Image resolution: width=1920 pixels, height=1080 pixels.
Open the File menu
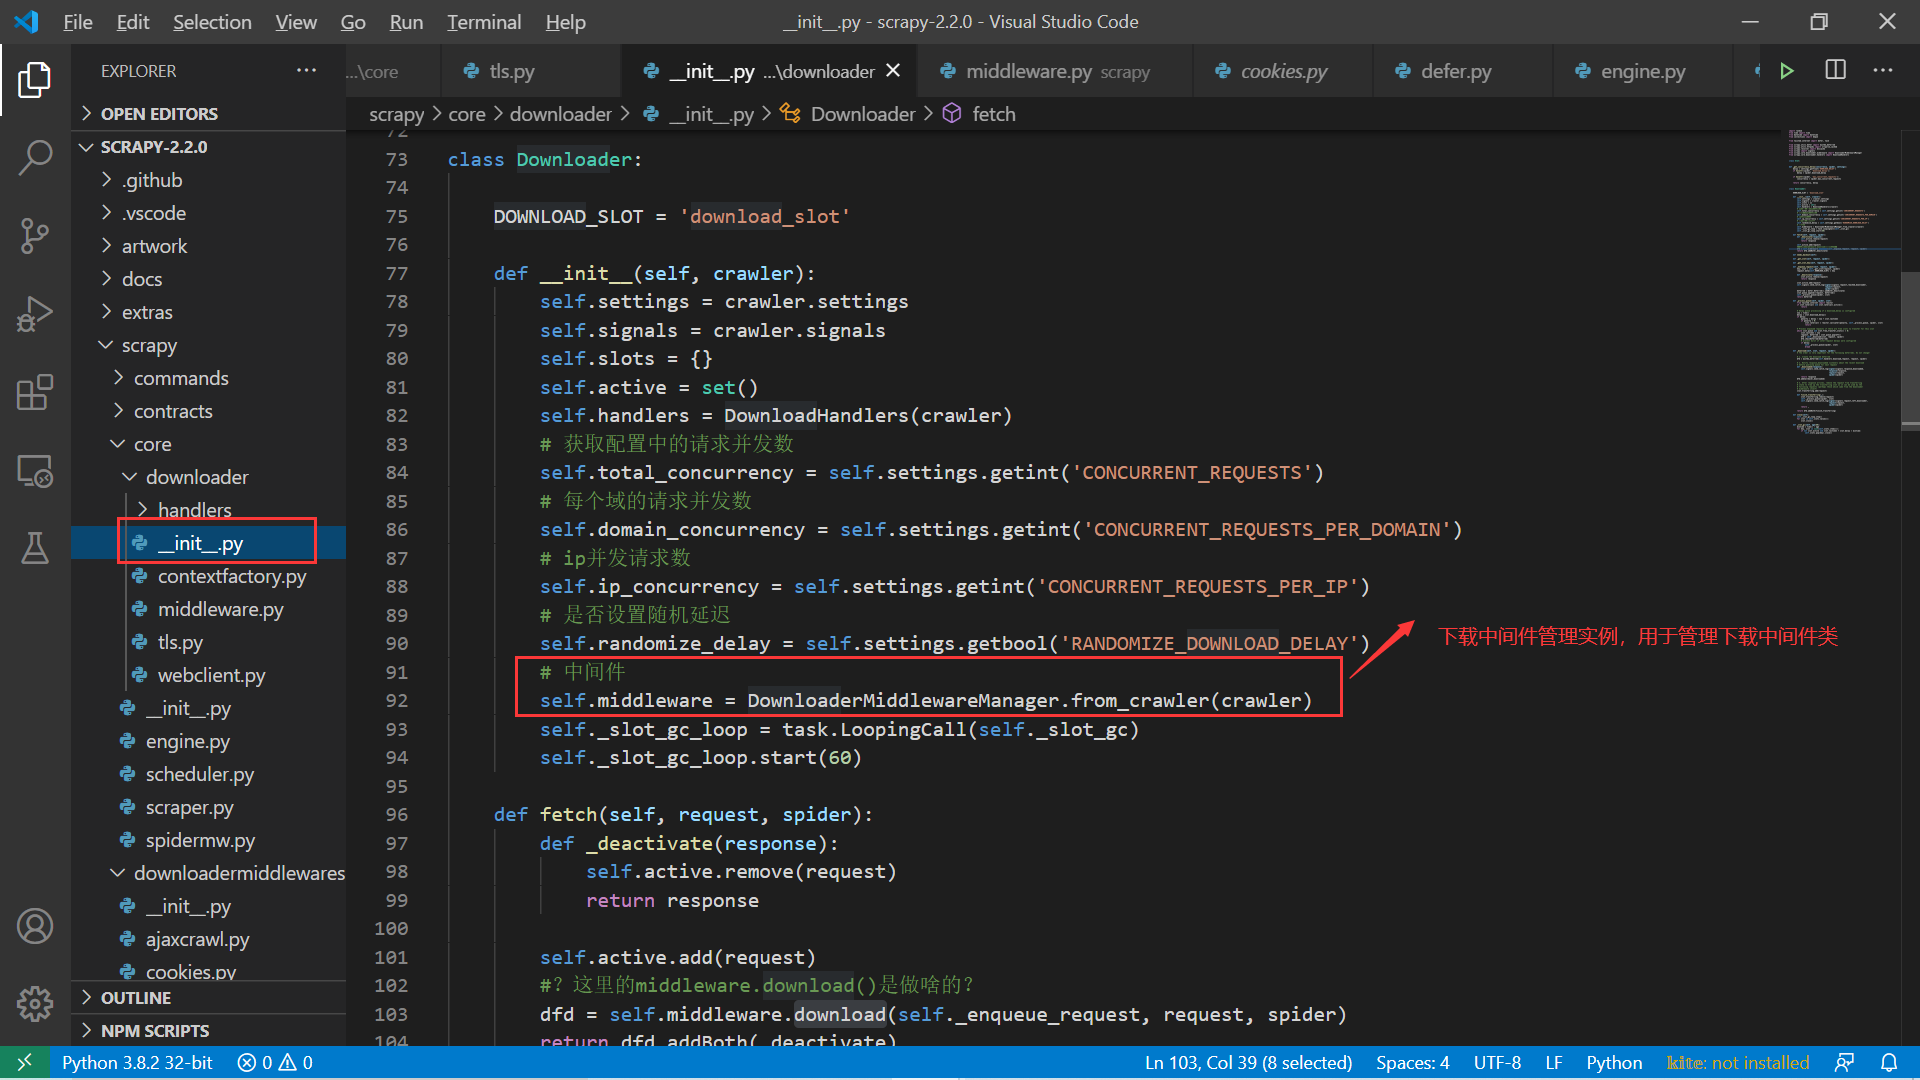point(77,21)
